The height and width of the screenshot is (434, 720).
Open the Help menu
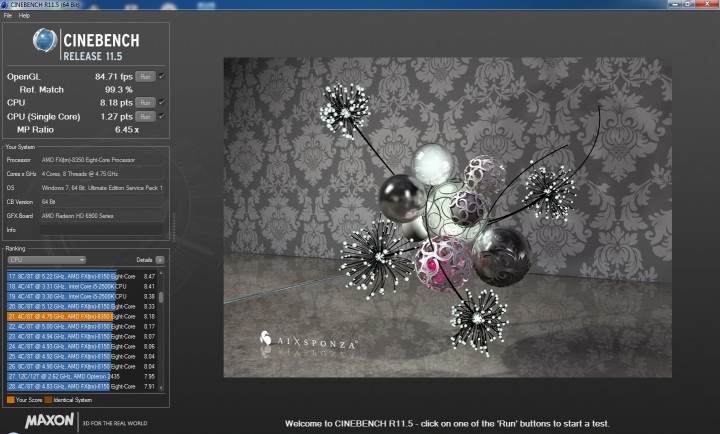pos(24,16)
